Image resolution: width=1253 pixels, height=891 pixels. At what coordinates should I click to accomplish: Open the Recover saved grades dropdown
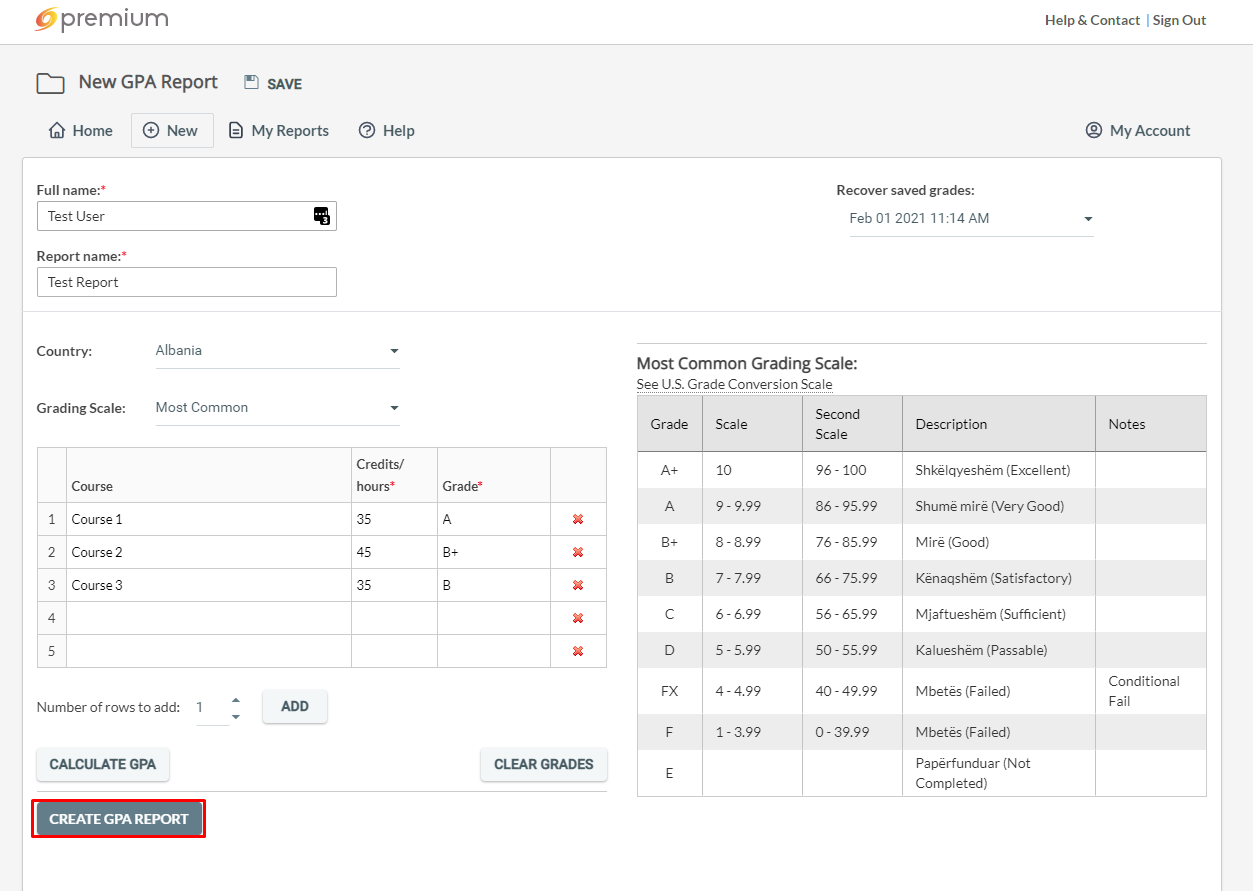coord(970,219)
